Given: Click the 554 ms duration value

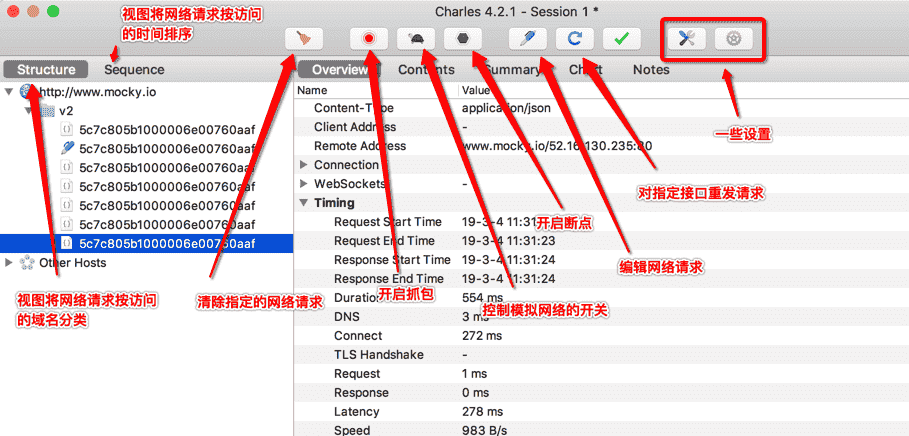Looking at the screenshot, I should click(x=481, y=297).
